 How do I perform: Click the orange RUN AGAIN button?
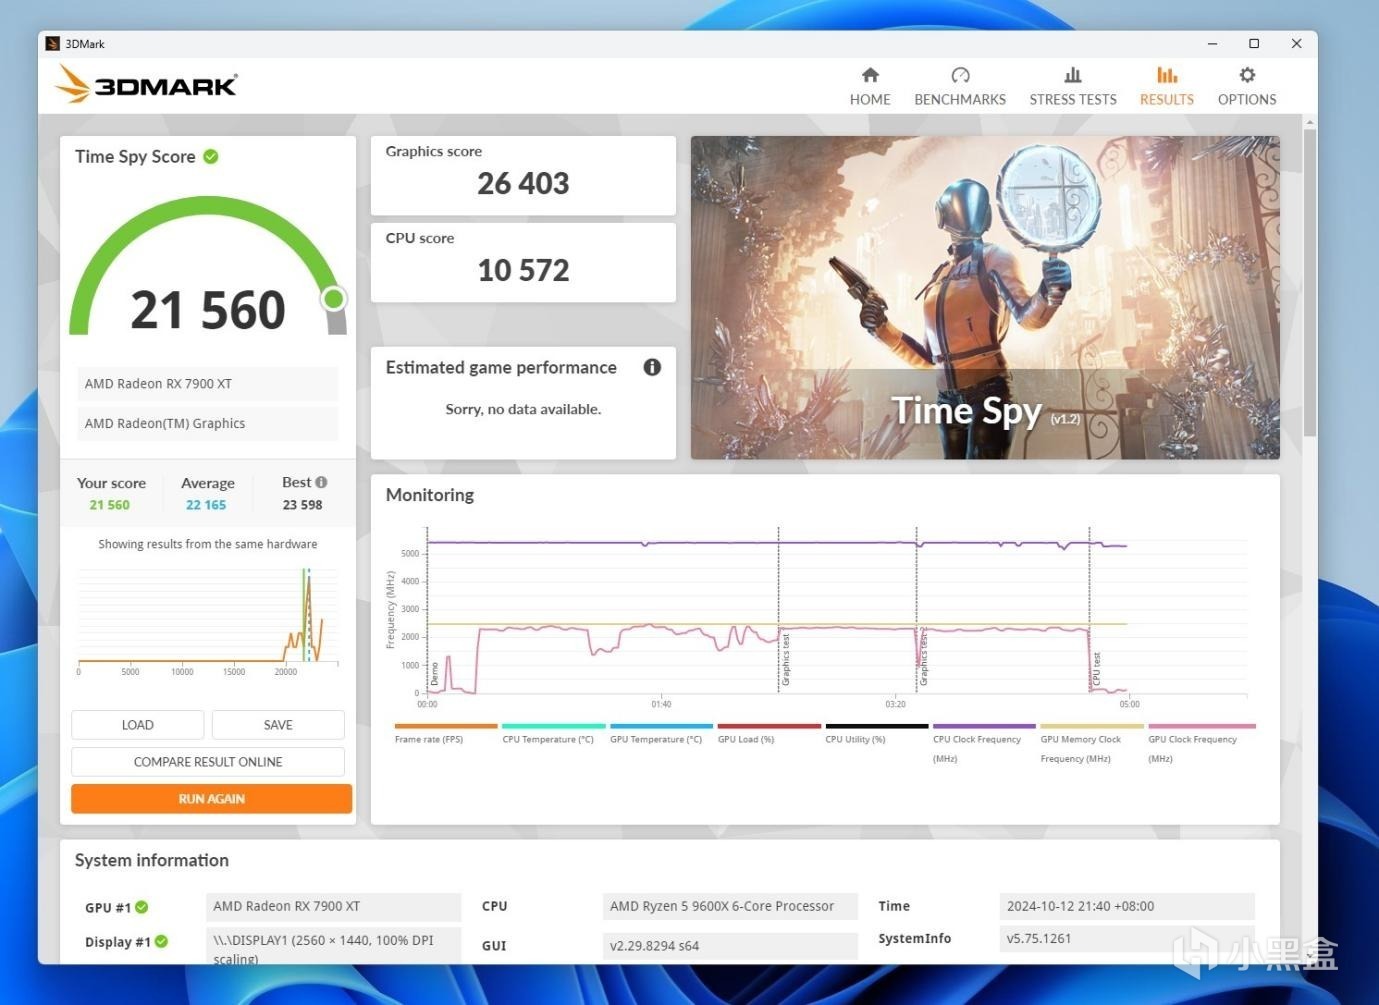(x=211, y=799)
